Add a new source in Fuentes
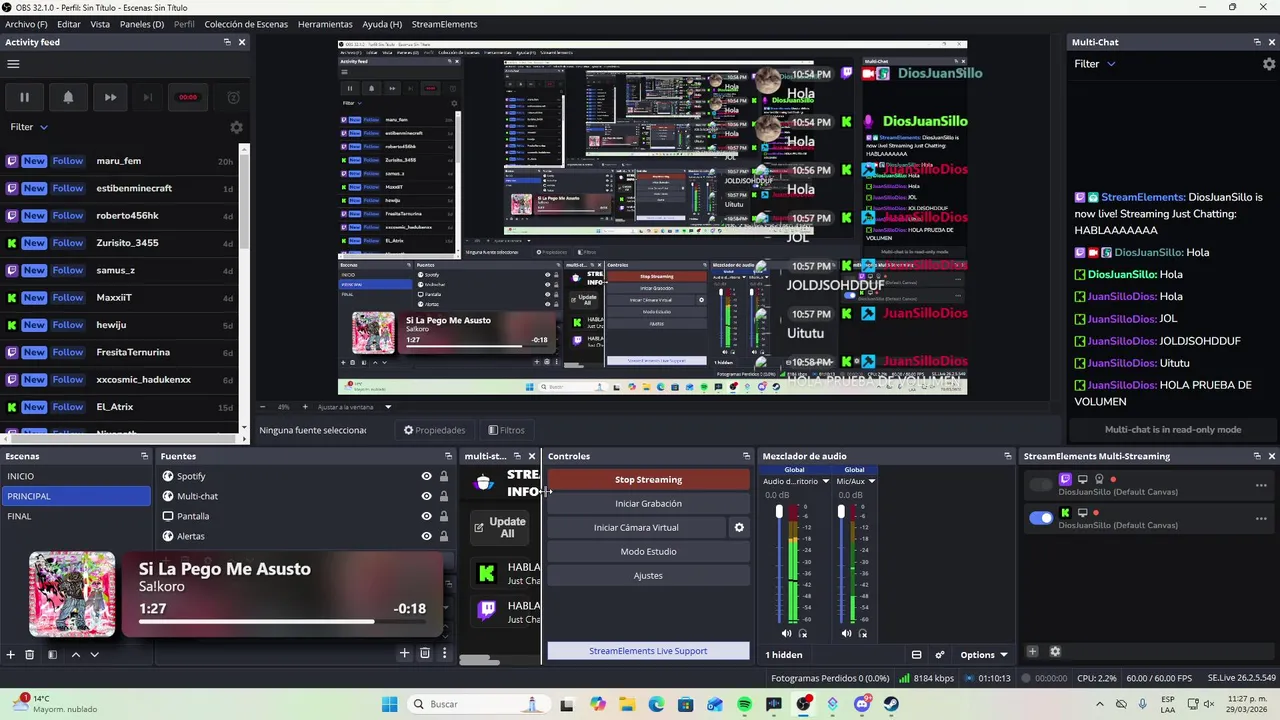Viewport: 1280px width, 720px height. pos(404,653)
